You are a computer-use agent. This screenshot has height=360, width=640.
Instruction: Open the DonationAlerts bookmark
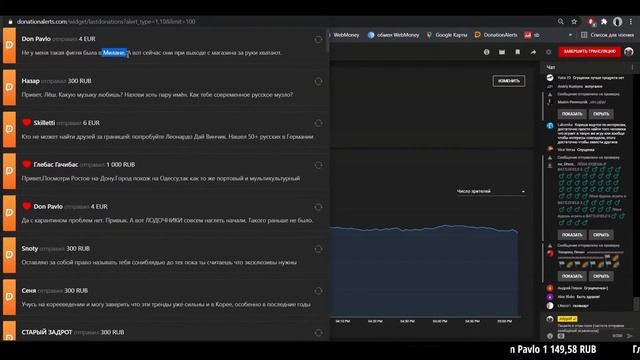(496, 35)
